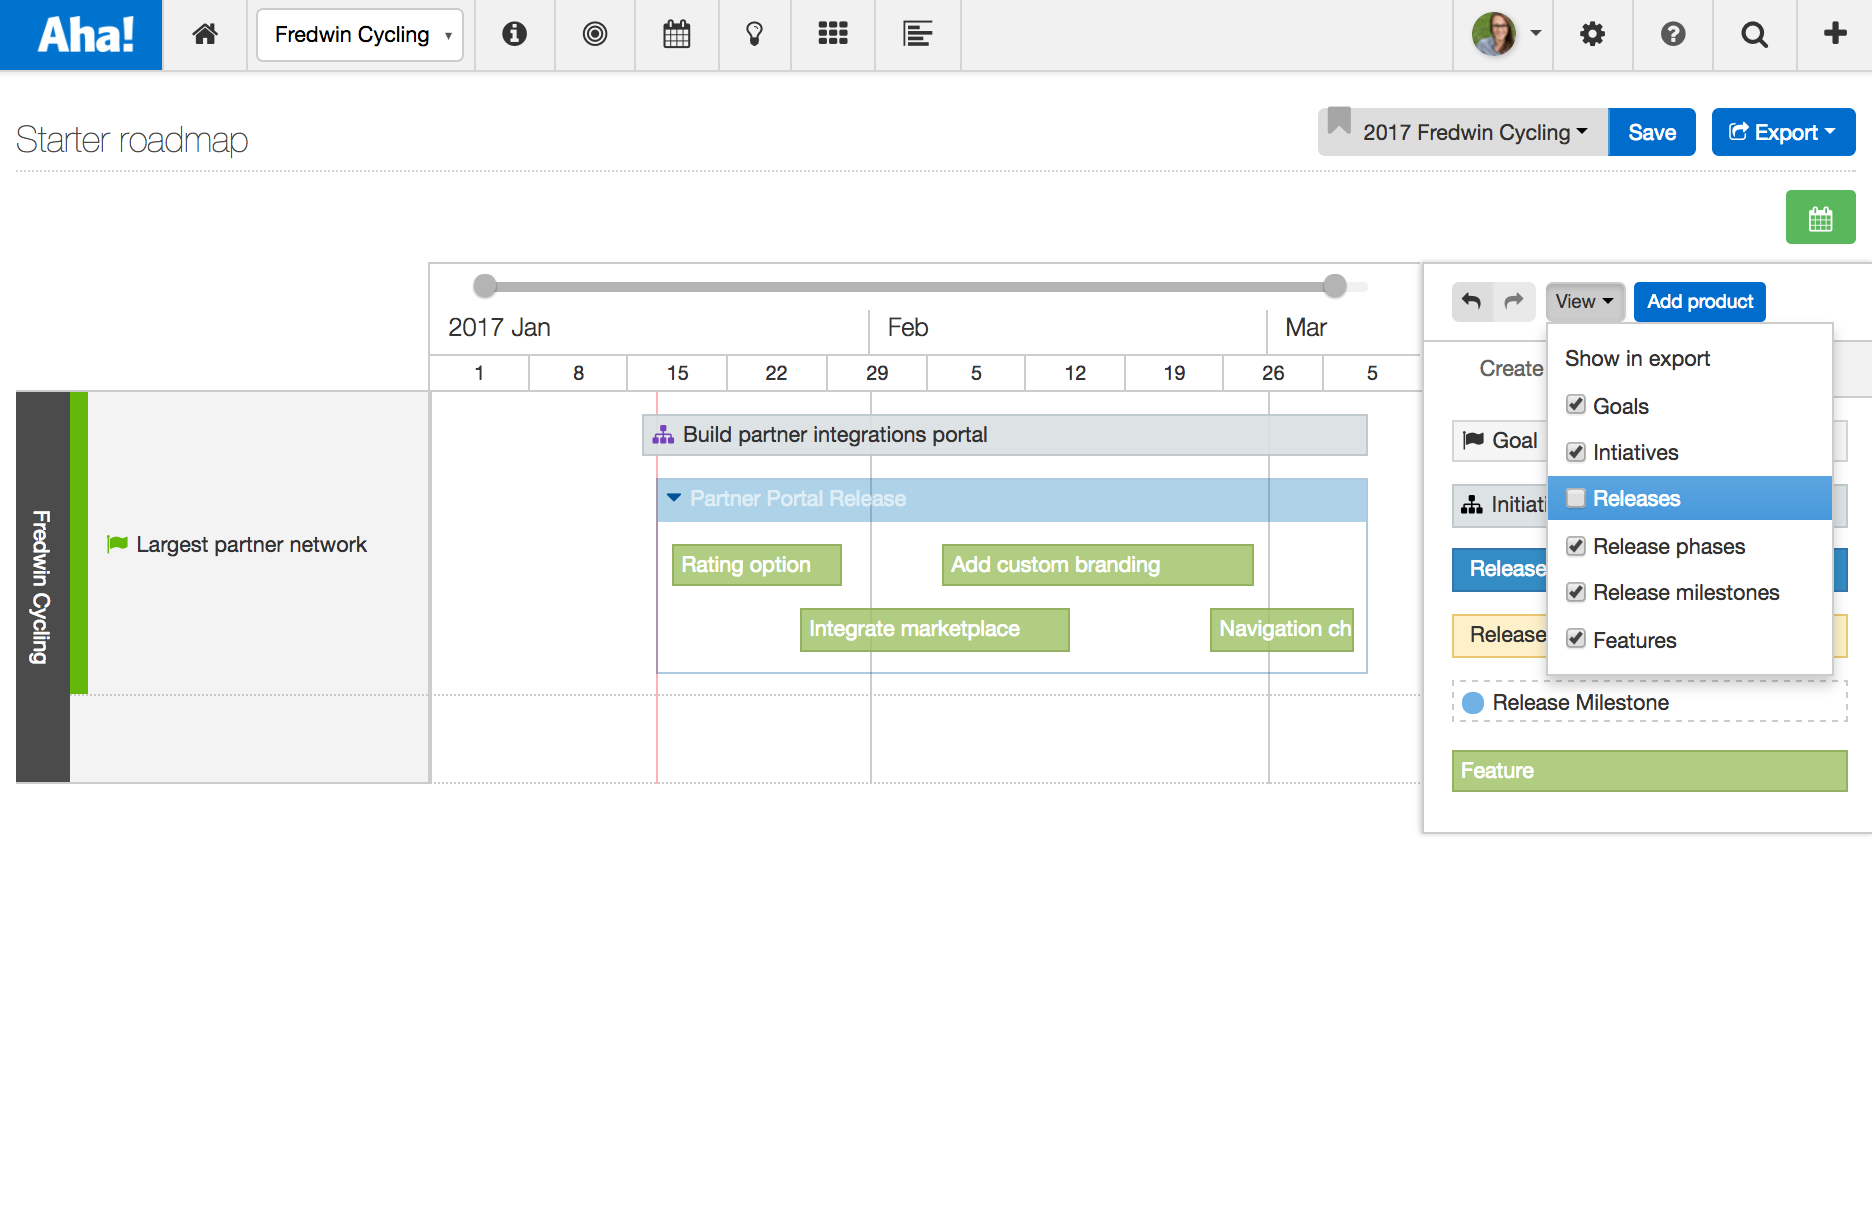Click the purple initiative icon on portal bar
1872x1212 pixels.
663,435
